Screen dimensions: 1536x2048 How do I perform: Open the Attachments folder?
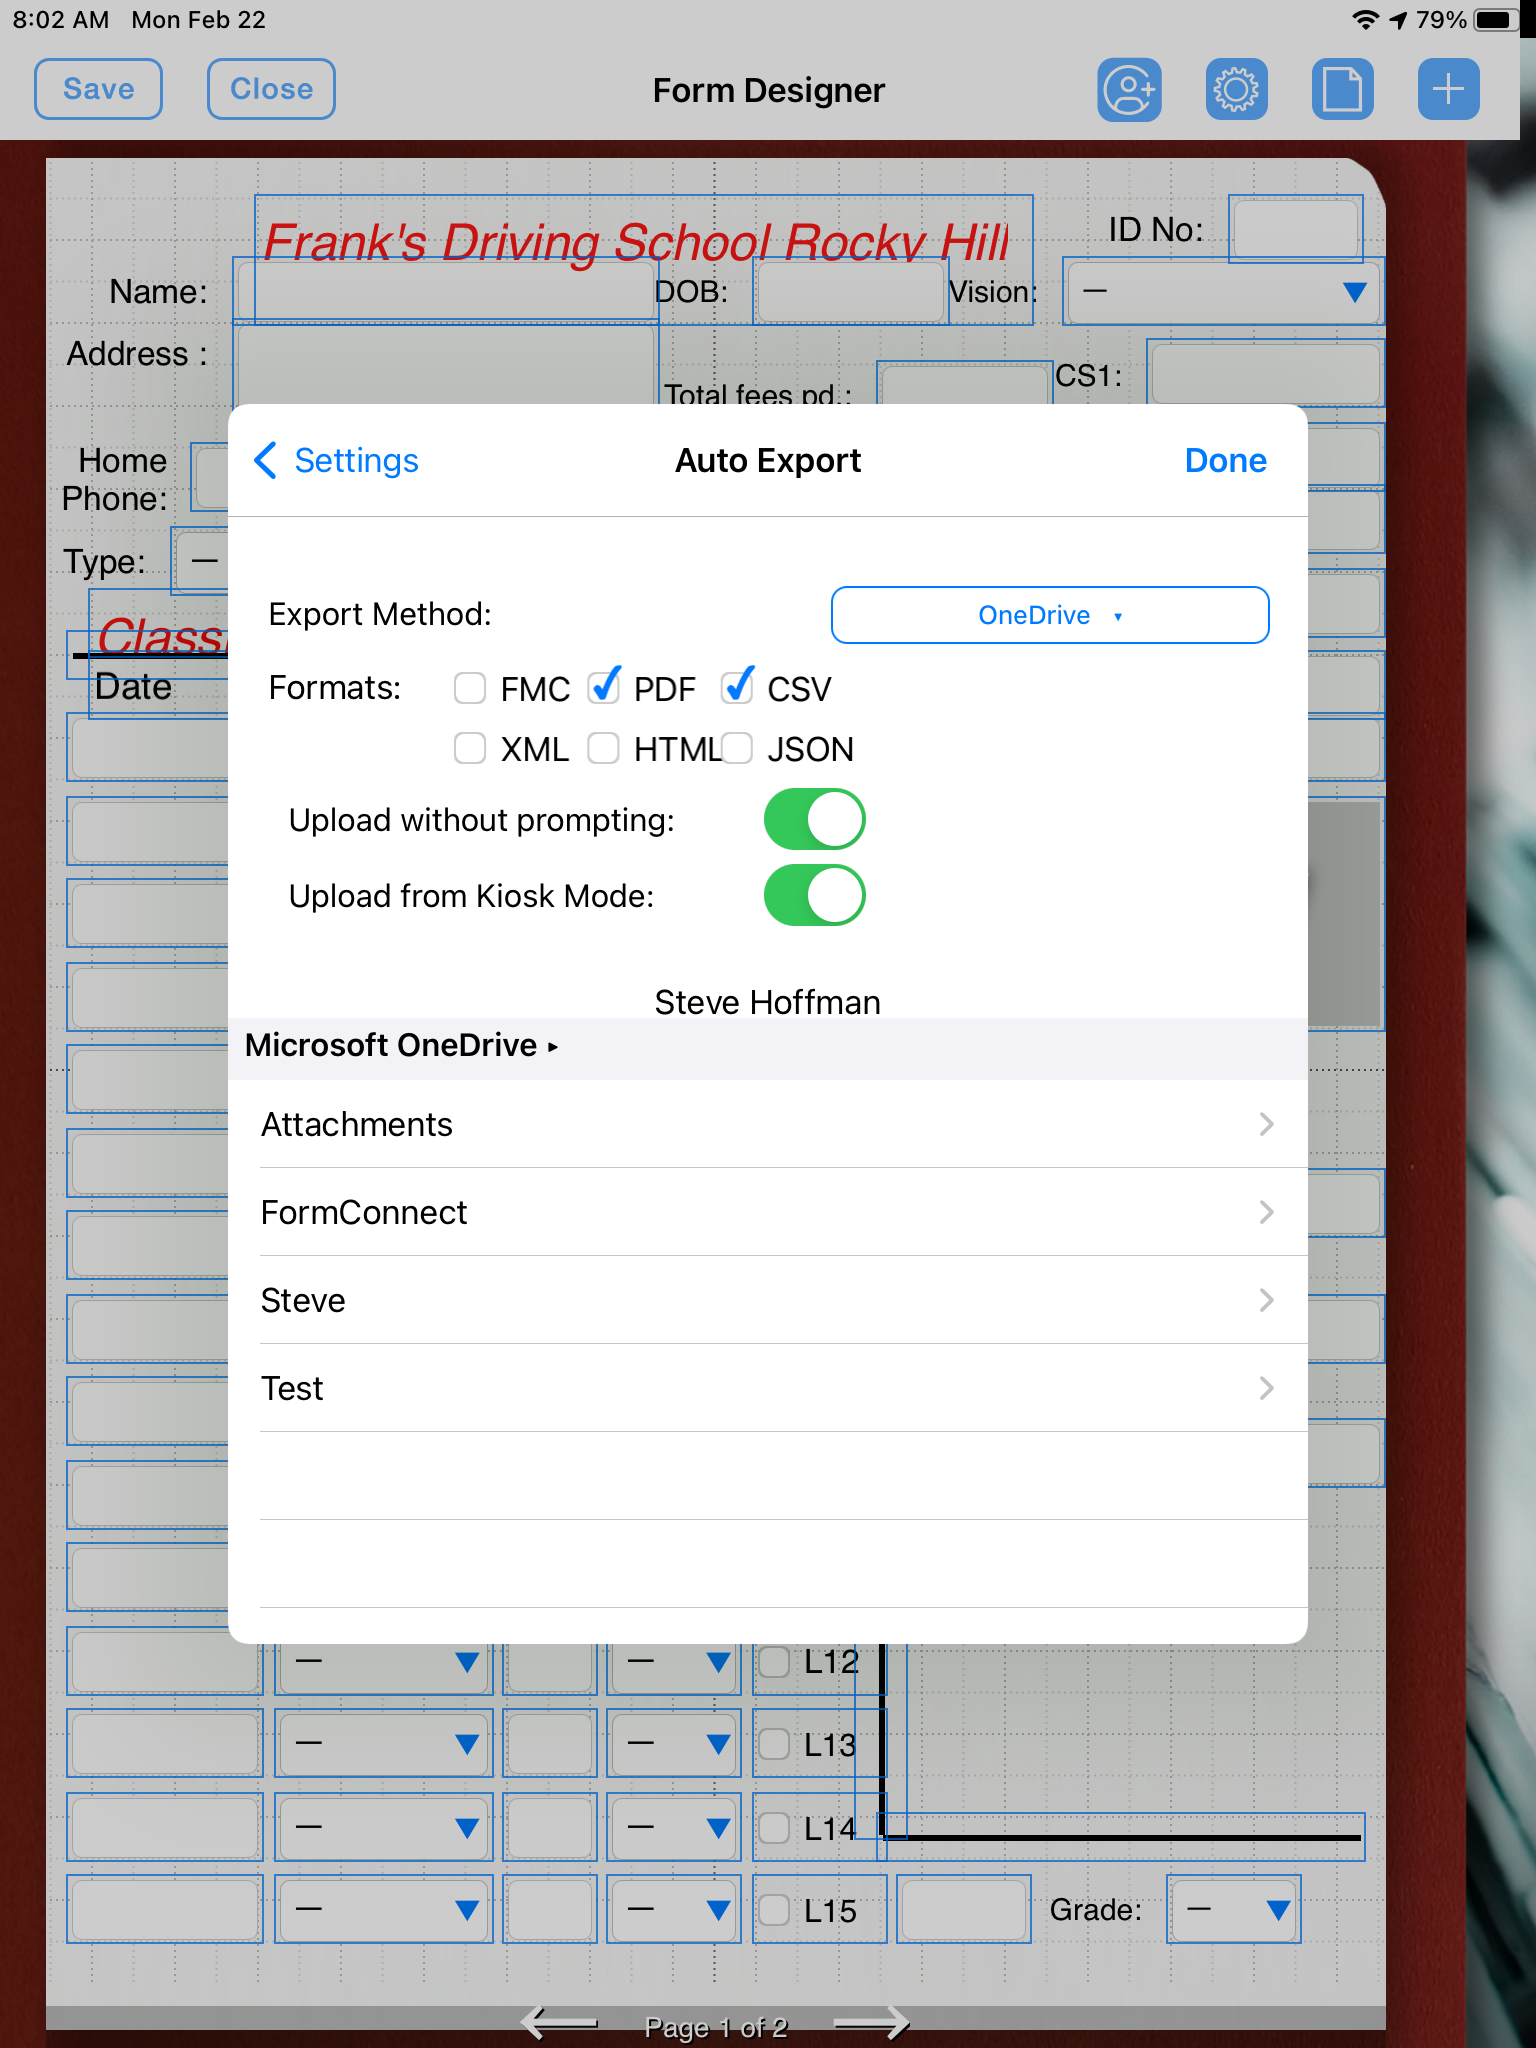(768, 1124)
